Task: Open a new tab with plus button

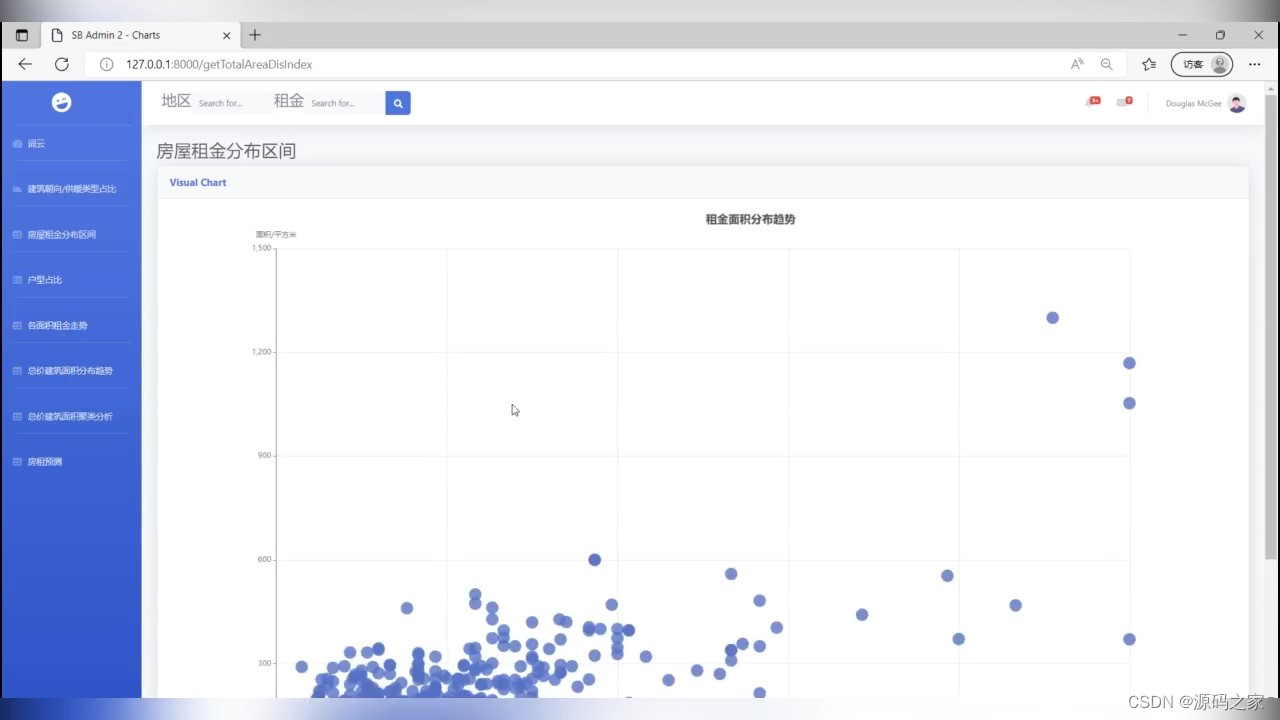Action: point(255,35)
